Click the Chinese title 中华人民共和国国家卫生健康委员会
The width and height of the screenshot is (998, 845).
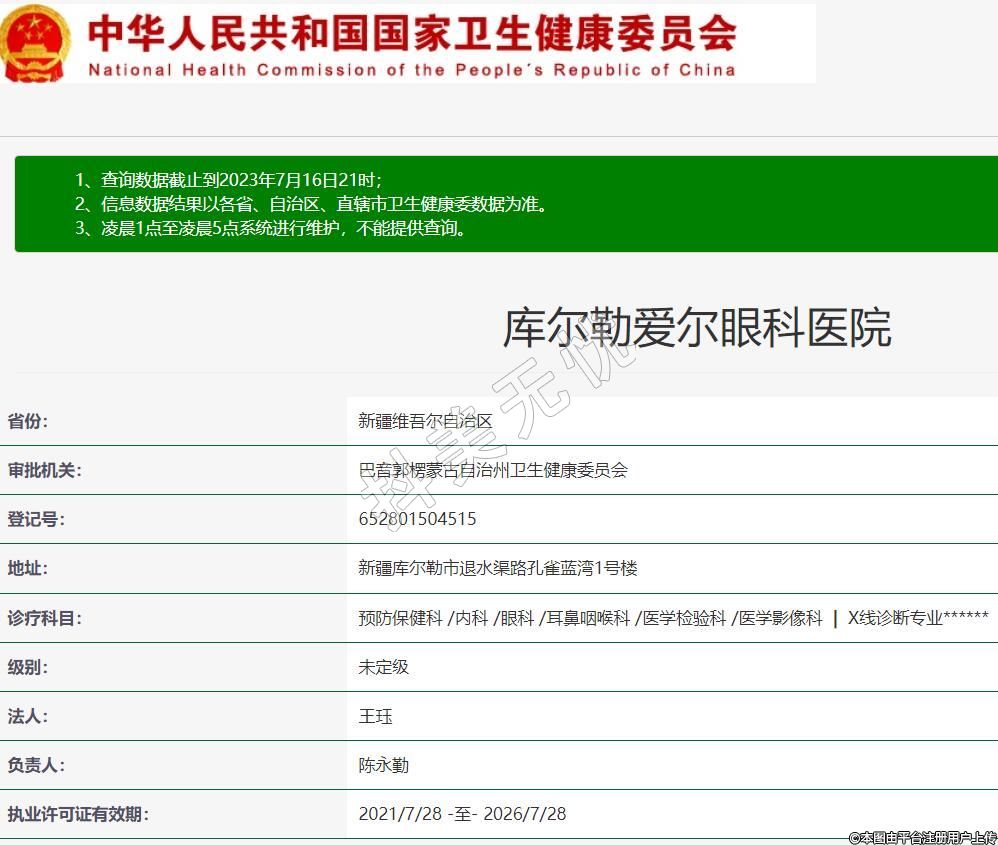pos(412,32)
